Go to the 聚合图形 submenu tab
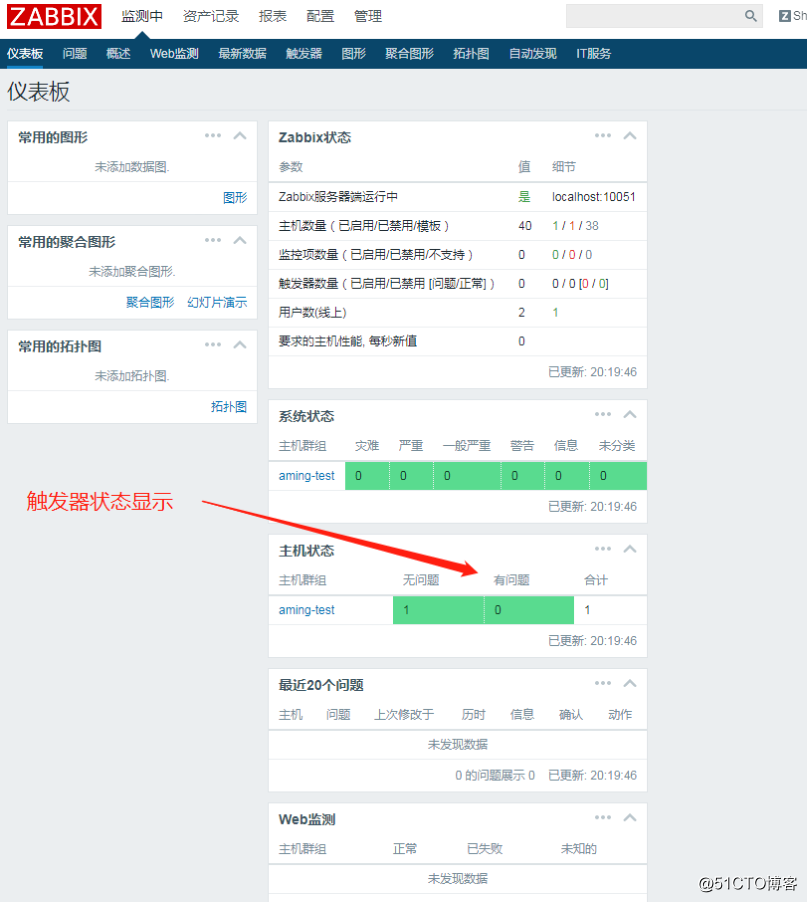The width and height of the screenshot is (807, 902). point(410,53)
